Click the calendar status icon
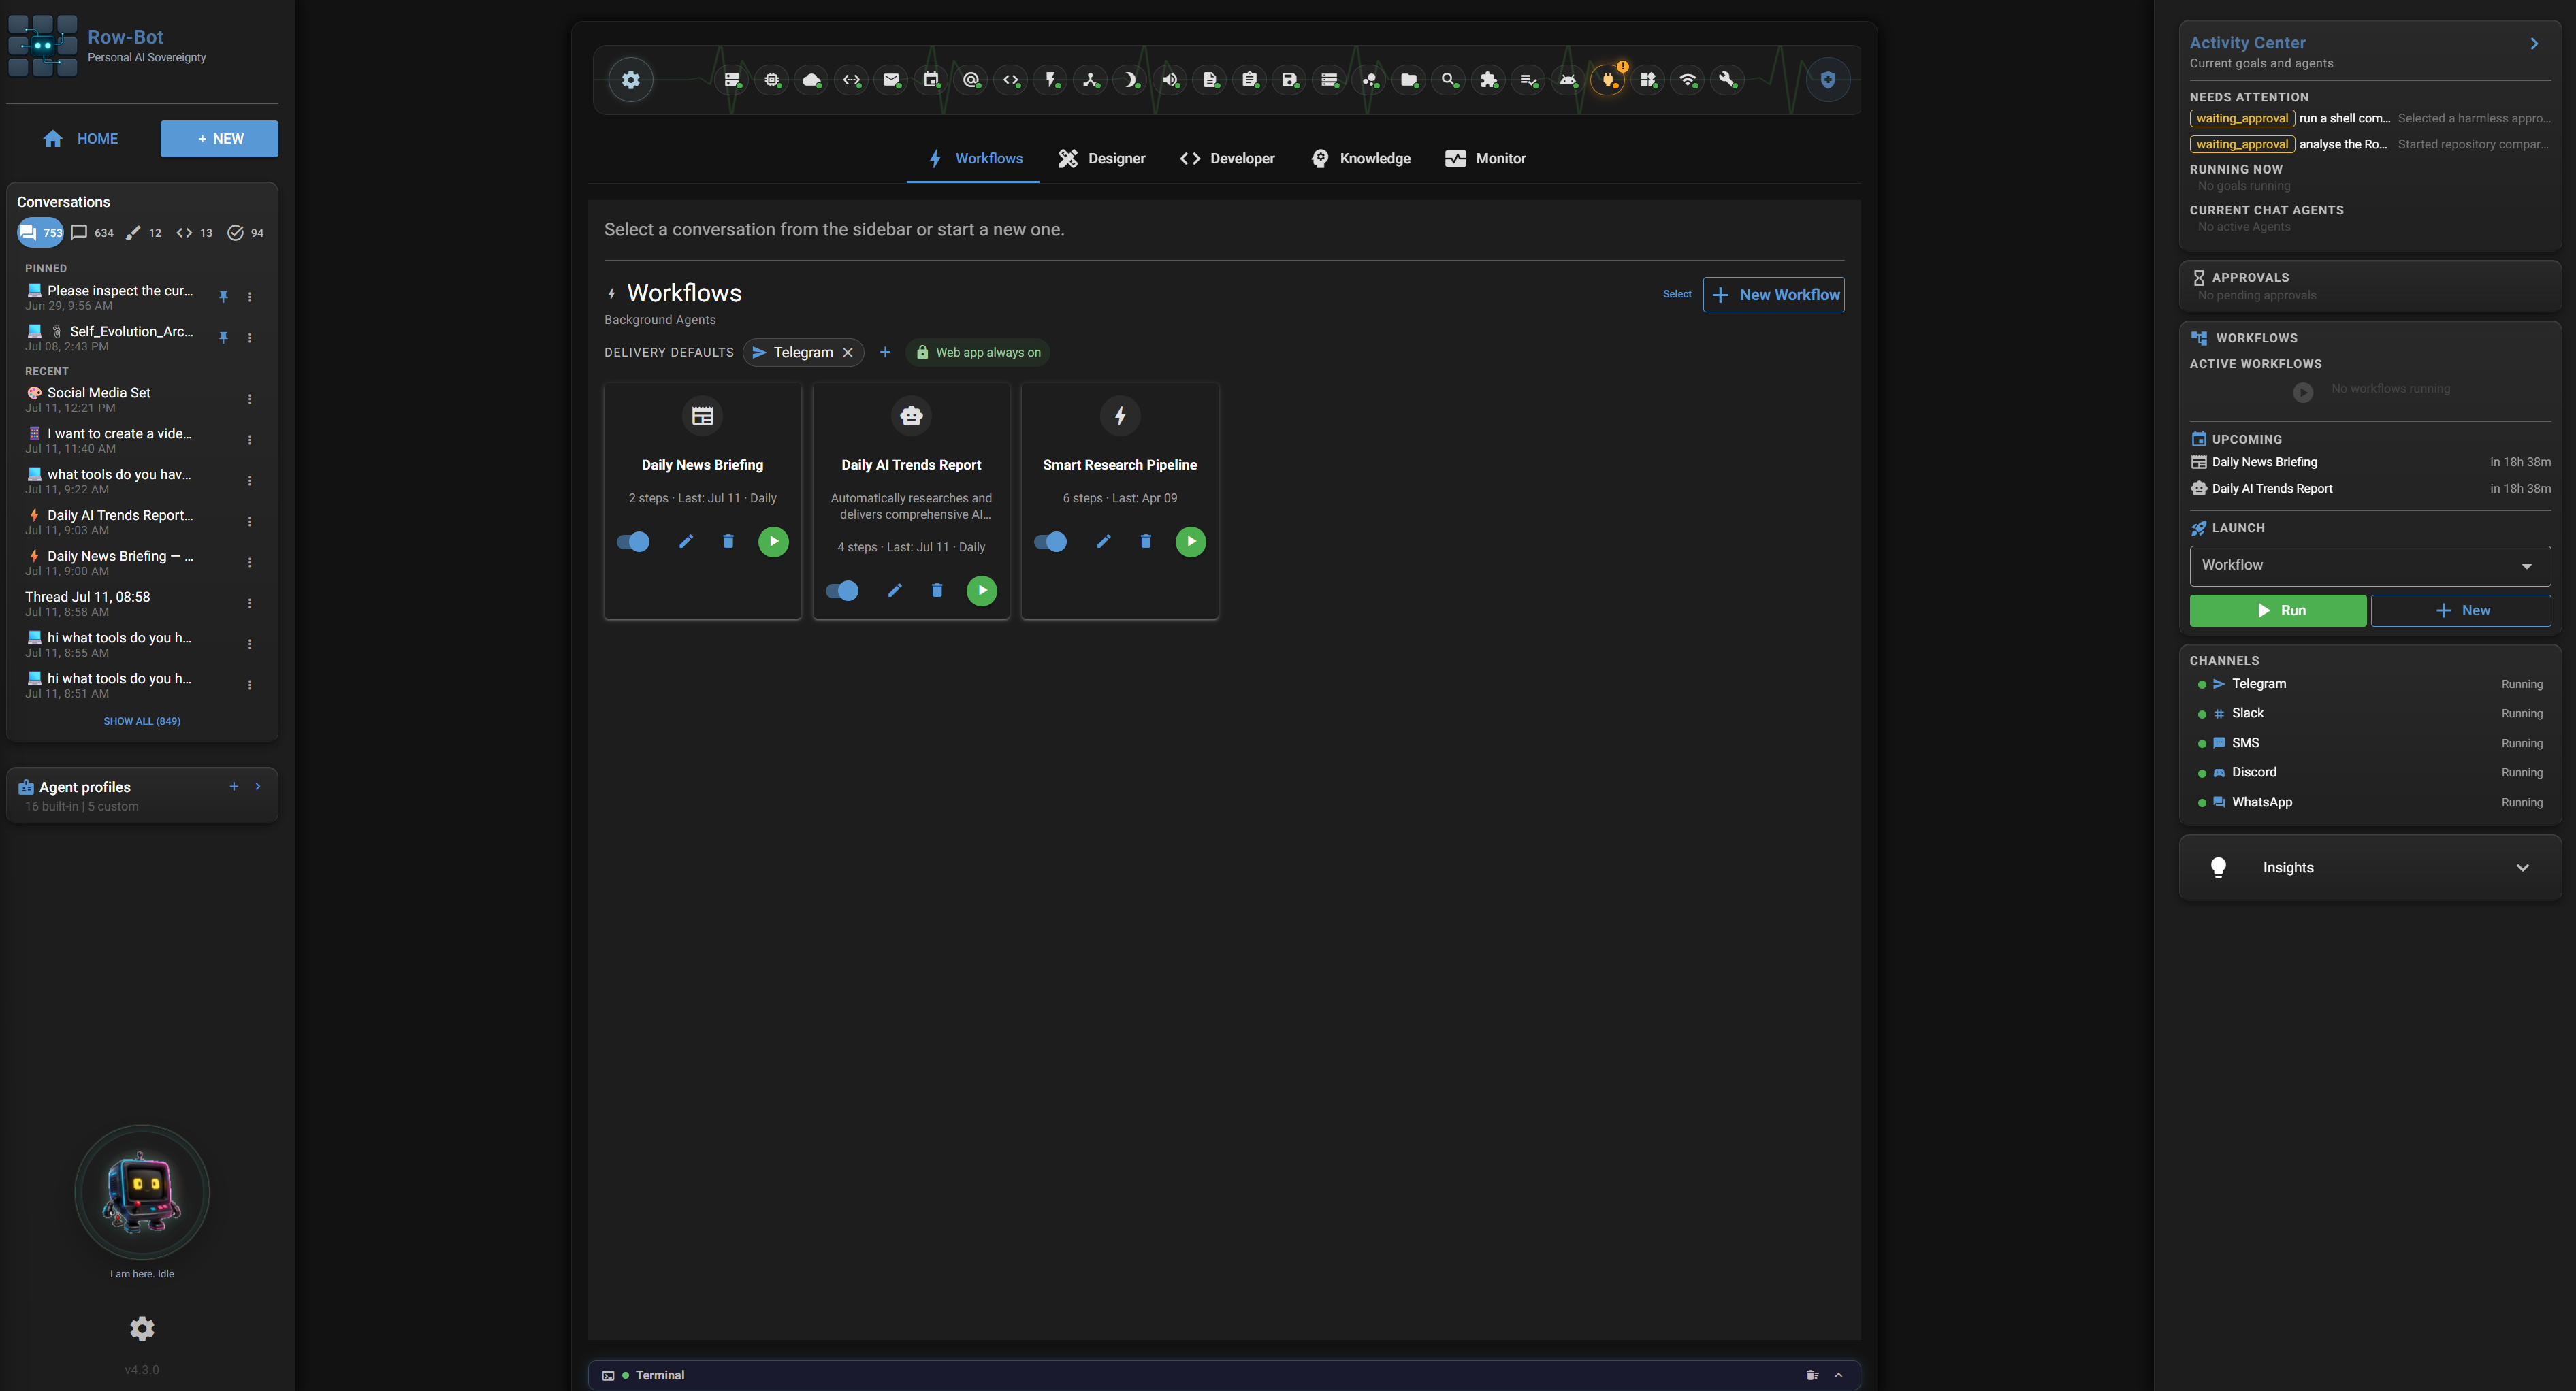The width and height of the screenshot is (2576, 1391). 931,80
